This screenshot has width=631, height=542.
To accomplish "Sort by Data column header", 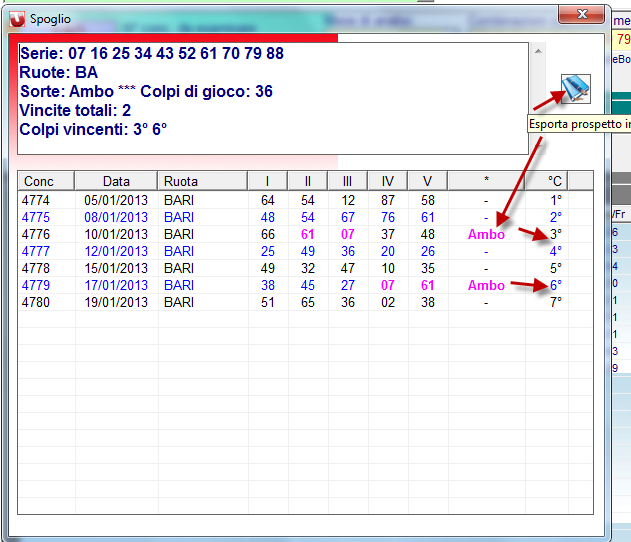I will pyautogui.click(x=116, y=181).
